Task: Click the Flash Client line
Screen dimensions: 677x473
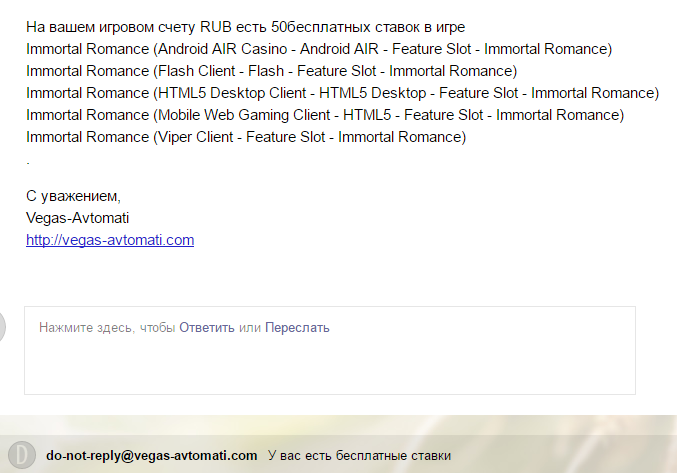Action: 272,71
